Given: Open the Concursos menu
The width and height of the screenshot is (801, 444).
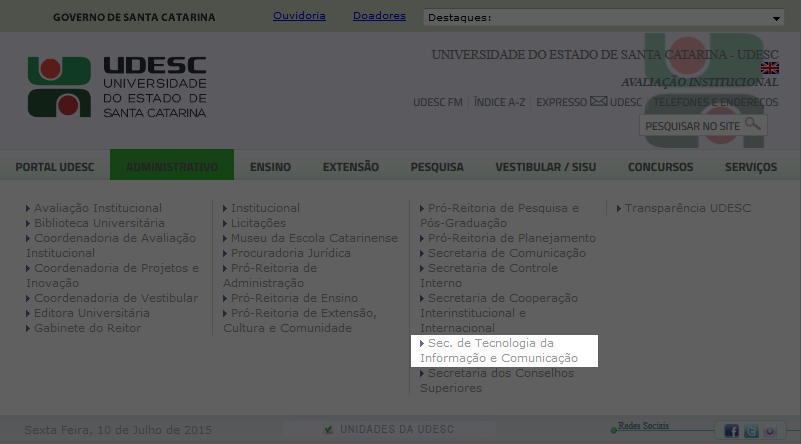Looking at the screenshot, I should point(661,167).
